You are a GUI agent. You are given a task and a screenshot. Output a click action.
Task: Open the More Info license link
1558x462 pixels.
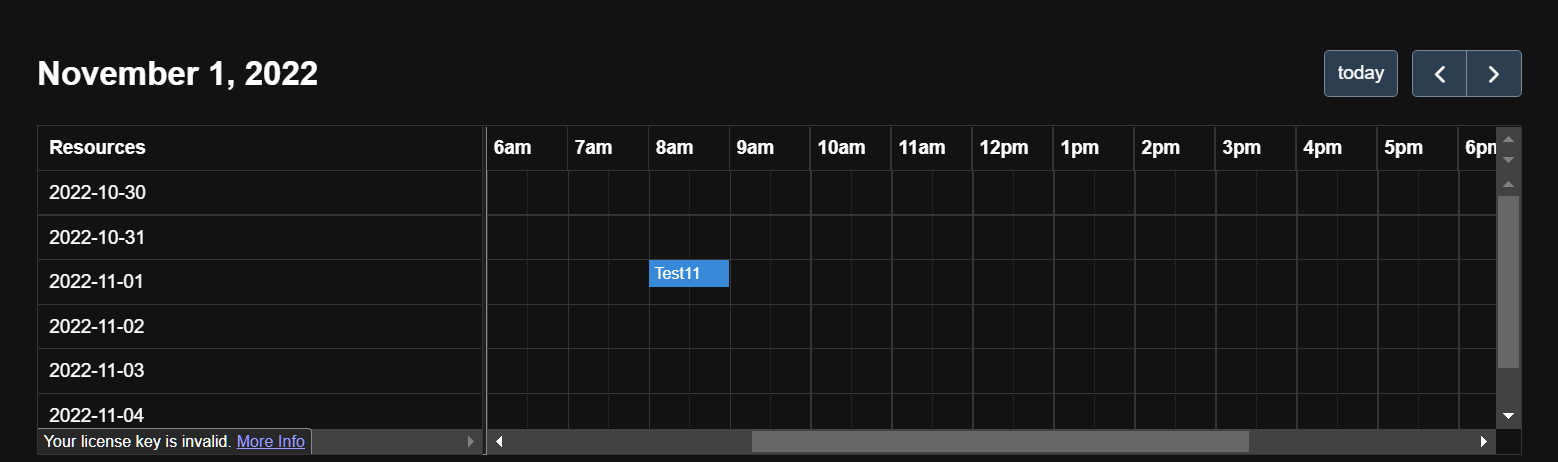point(271,441)
